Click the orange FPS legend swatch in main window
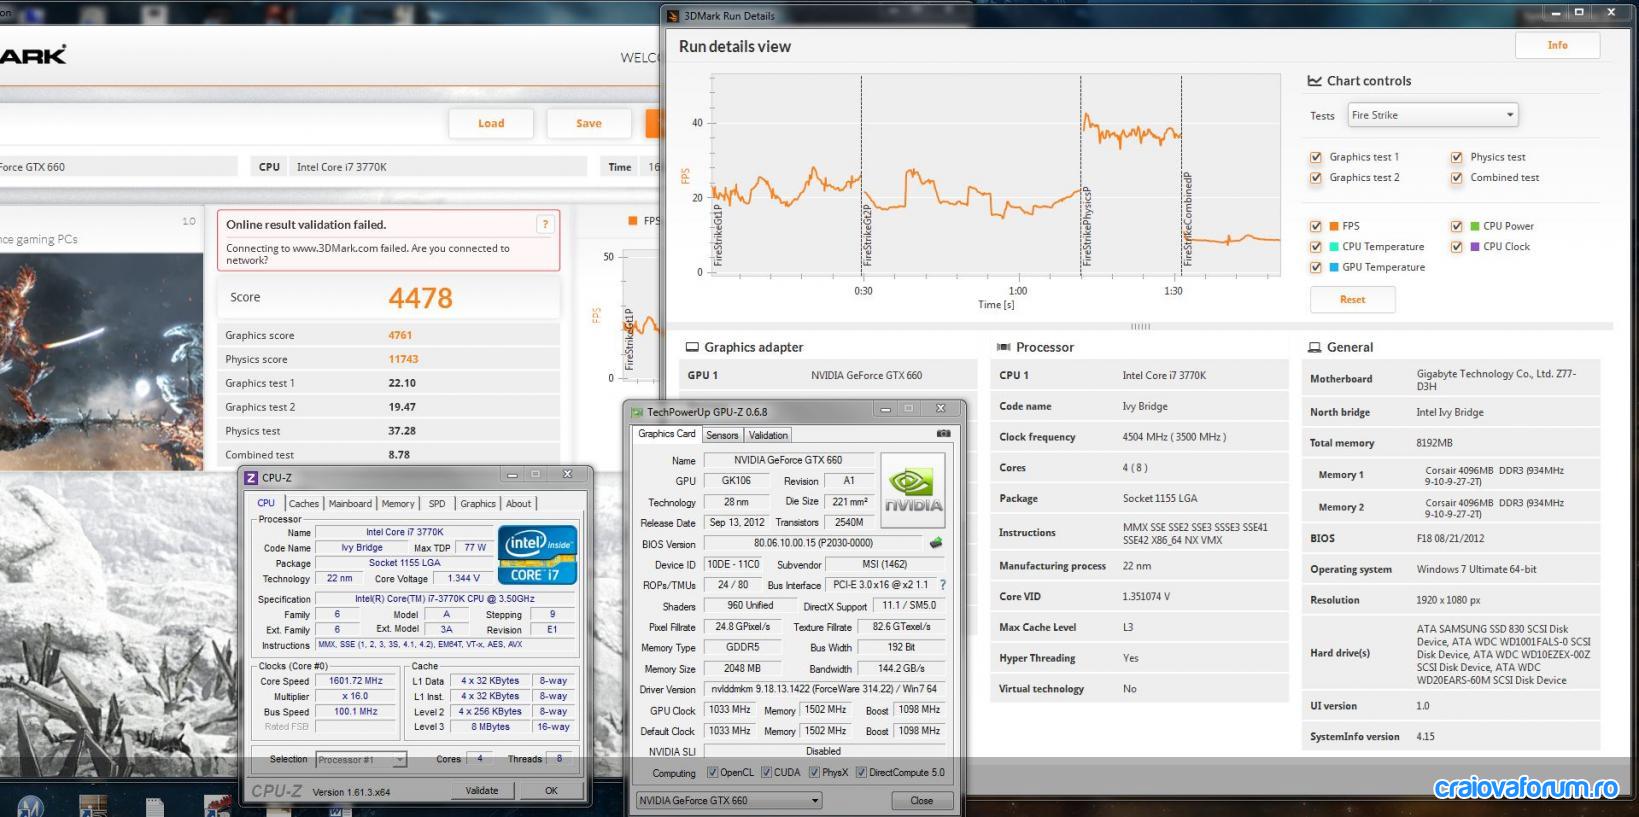The width and height of the screenshot is (1639, 817). 632,221
